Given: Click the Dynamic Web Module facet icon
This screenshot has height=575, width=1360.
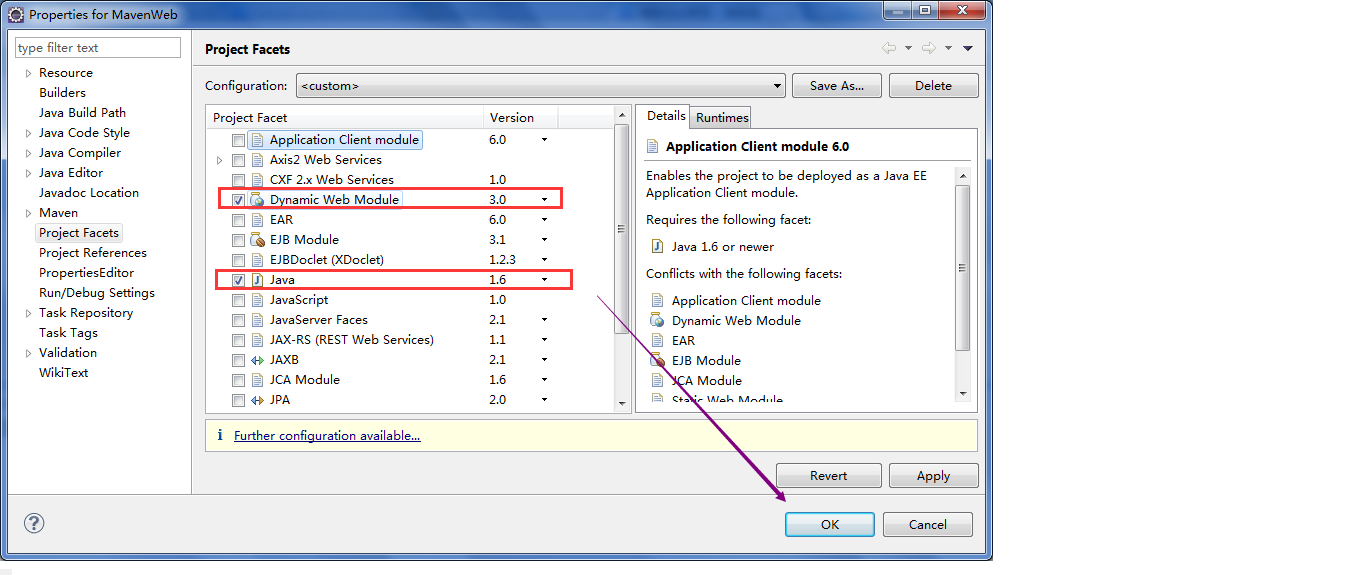Looking at the screenshot, I should (x=257, y=200).
